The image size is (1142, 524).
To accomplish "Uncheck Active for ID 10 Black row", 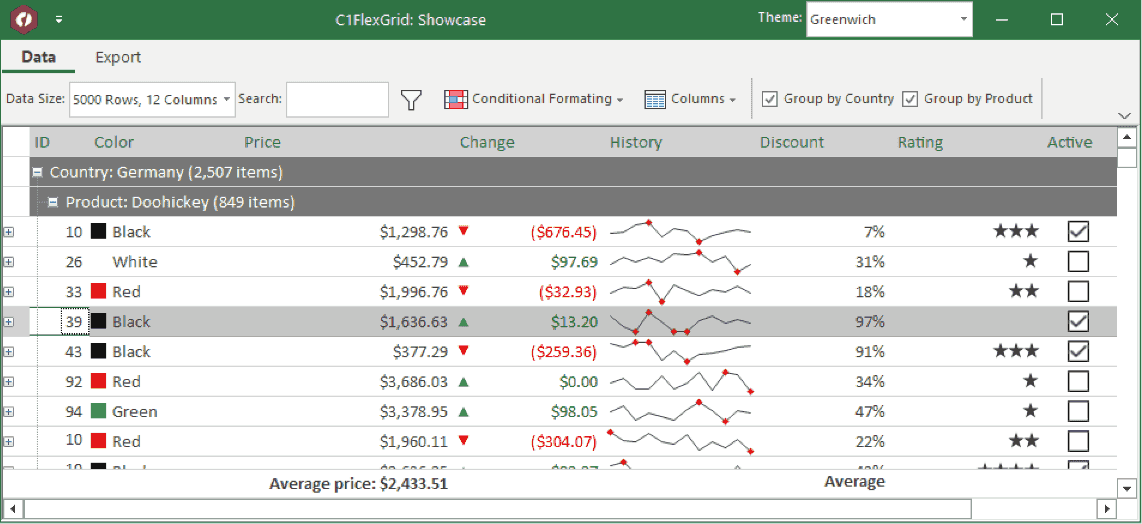I will (x=1078, y=232).
